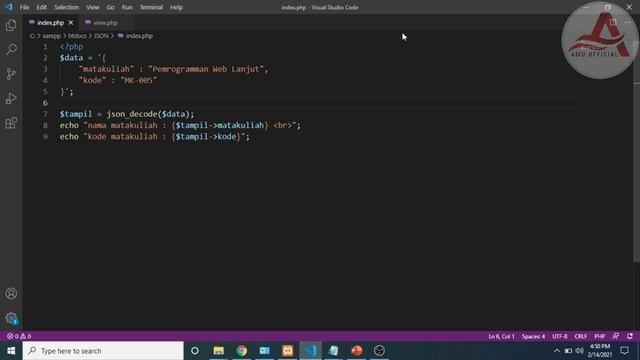Open Windows Action Center notifications
Viewport: 640px width, 360px height.
click(x=624, y=351)
